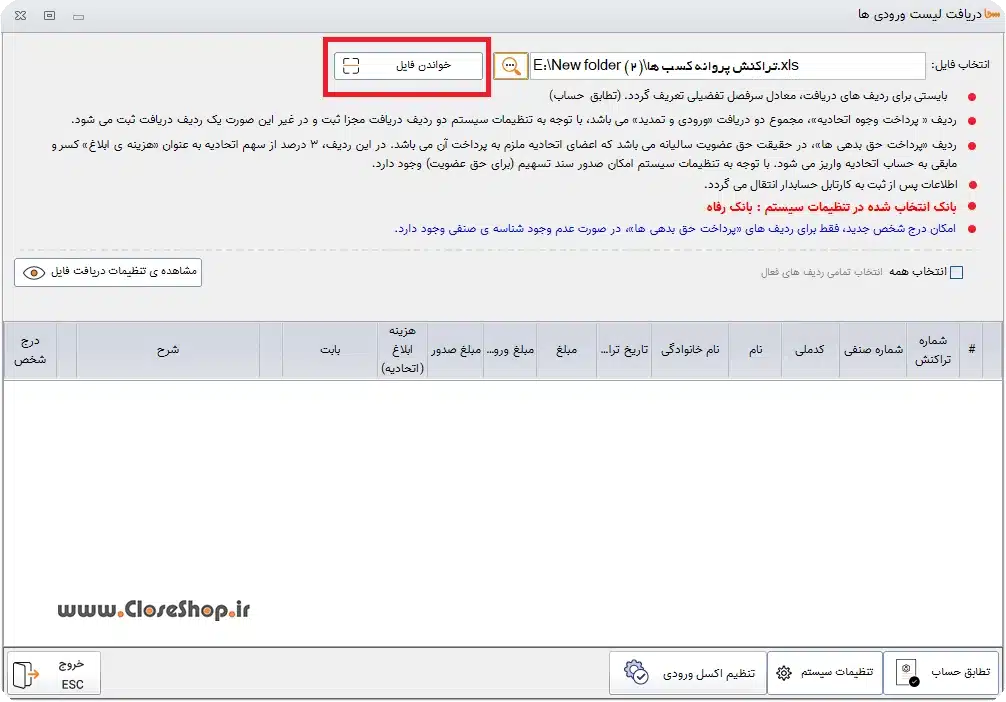
Task: Click the تطابق حساب button
Action: pyautogui.click(x=941, y=672)
